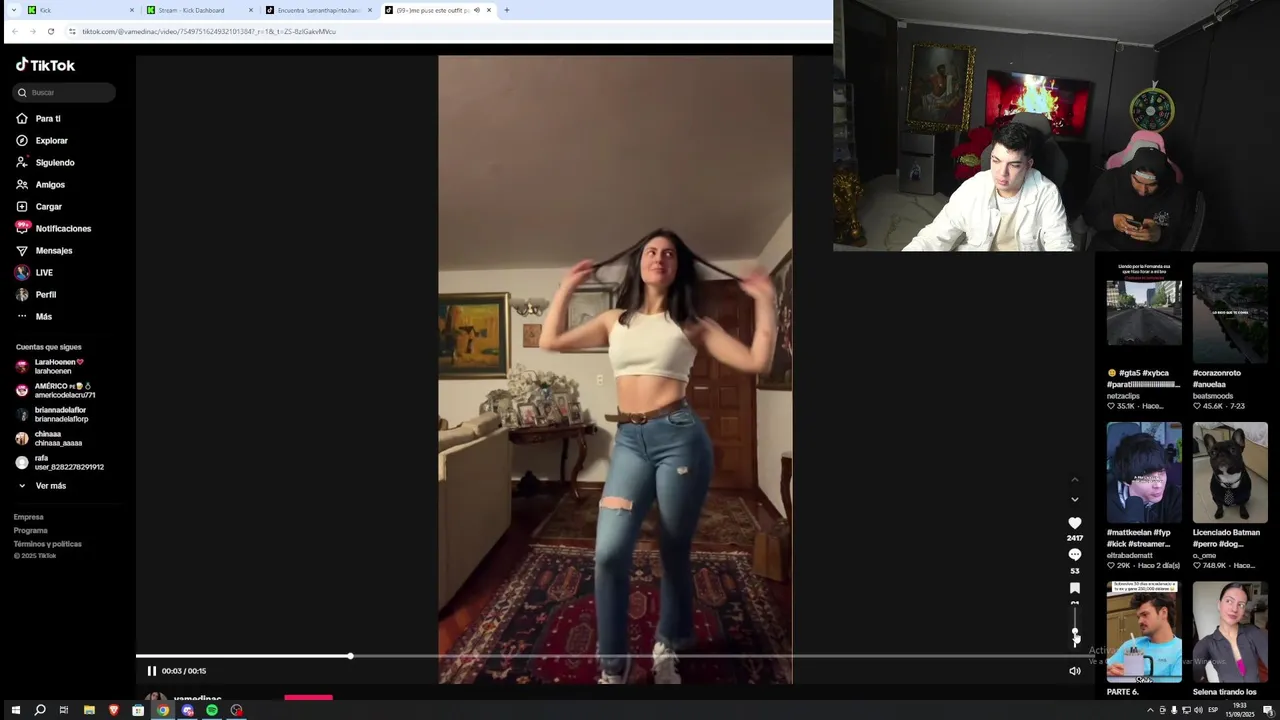The height and width of the screenshot is (720, 1280).
Task: Open taskbar search magnifier
Action: click(40, 710)
